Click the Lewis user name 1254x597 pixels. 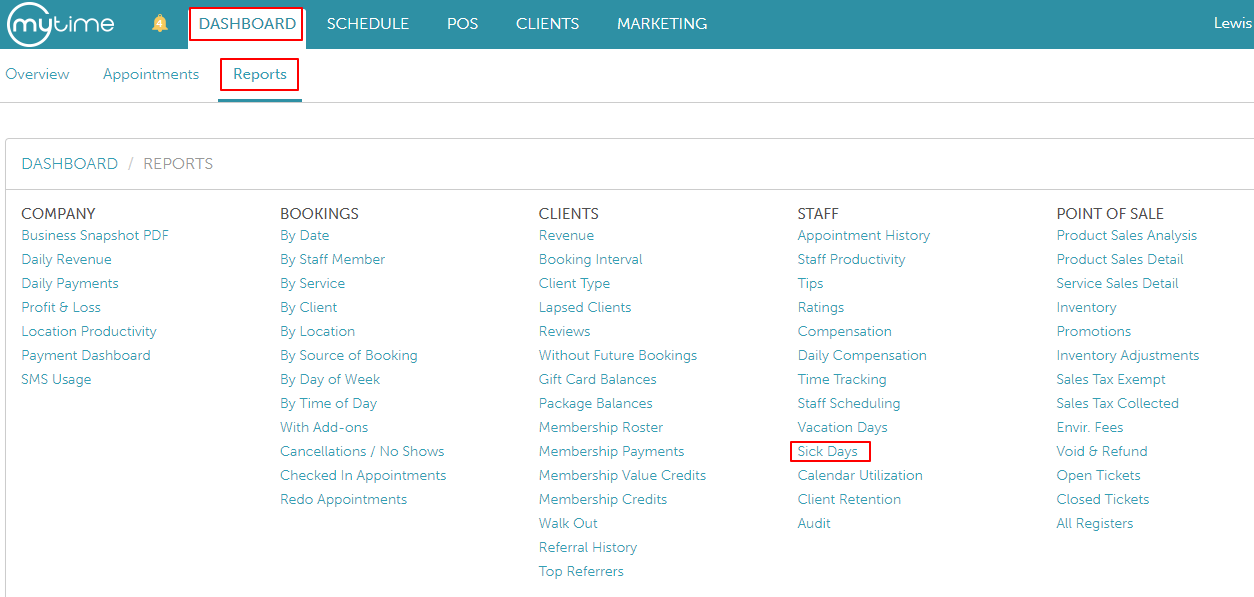coord(1233,23)
